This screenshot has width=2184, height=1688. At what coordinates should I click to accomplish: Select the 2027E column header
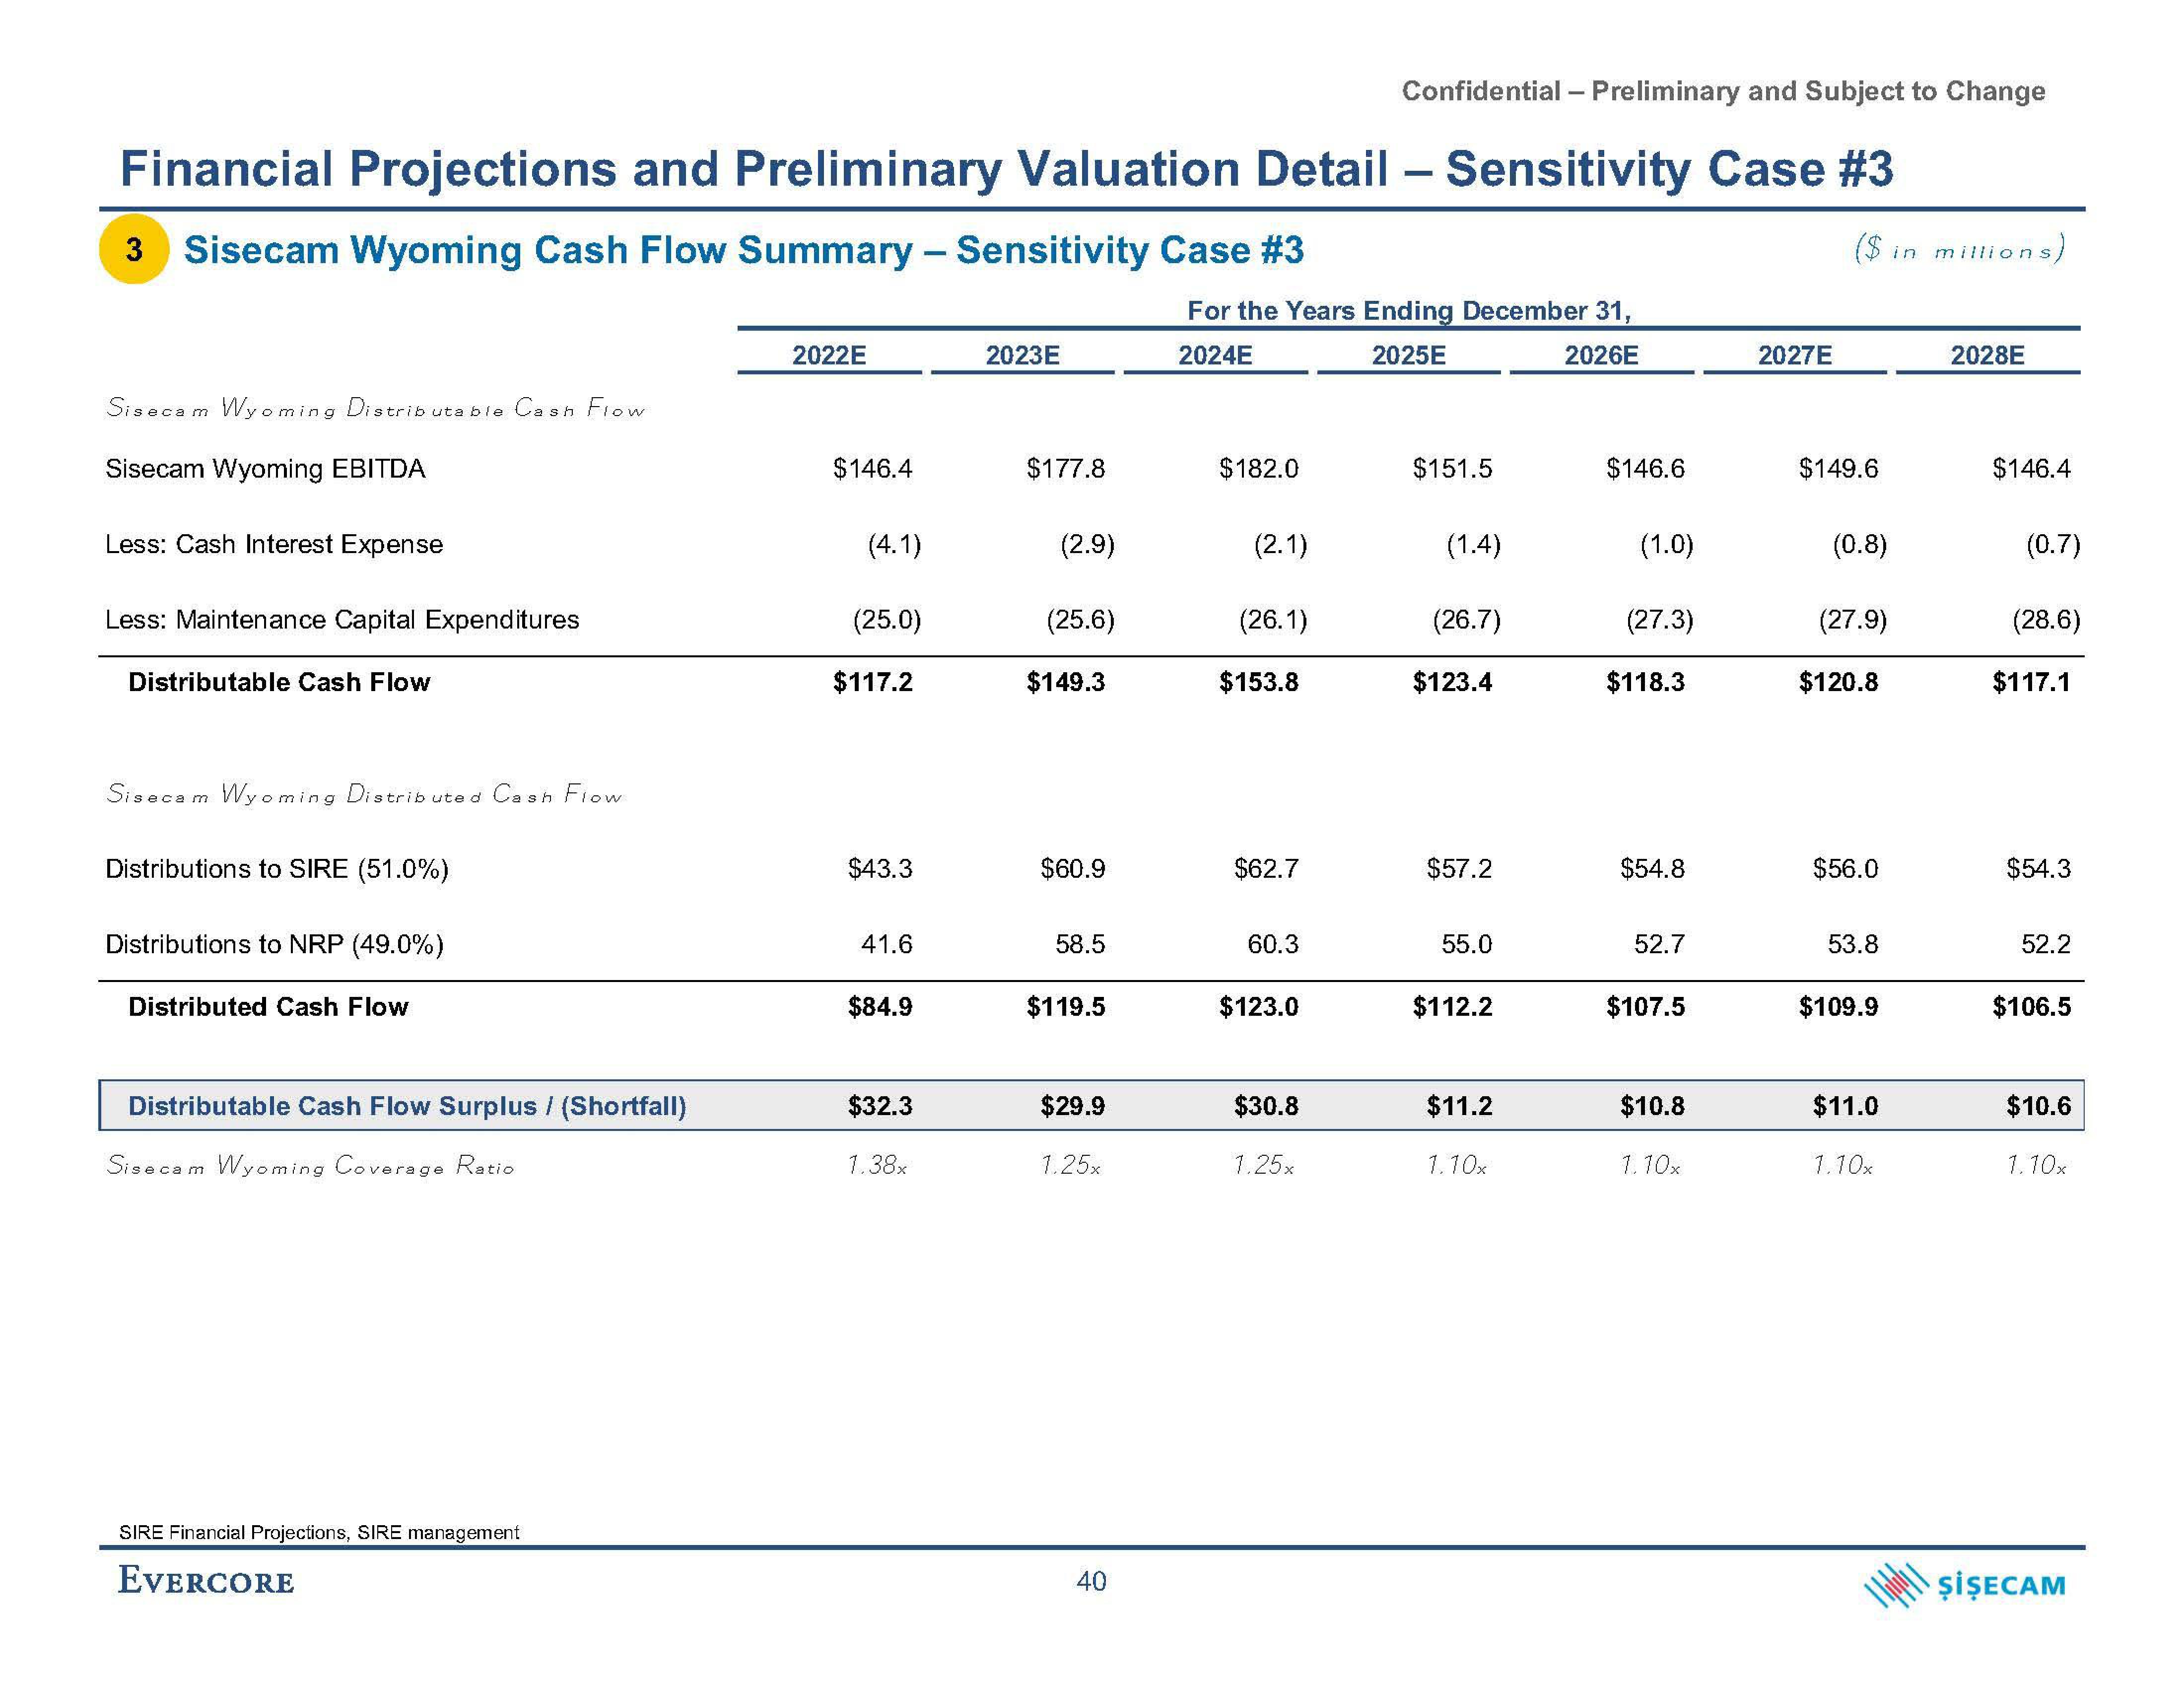1795,355
